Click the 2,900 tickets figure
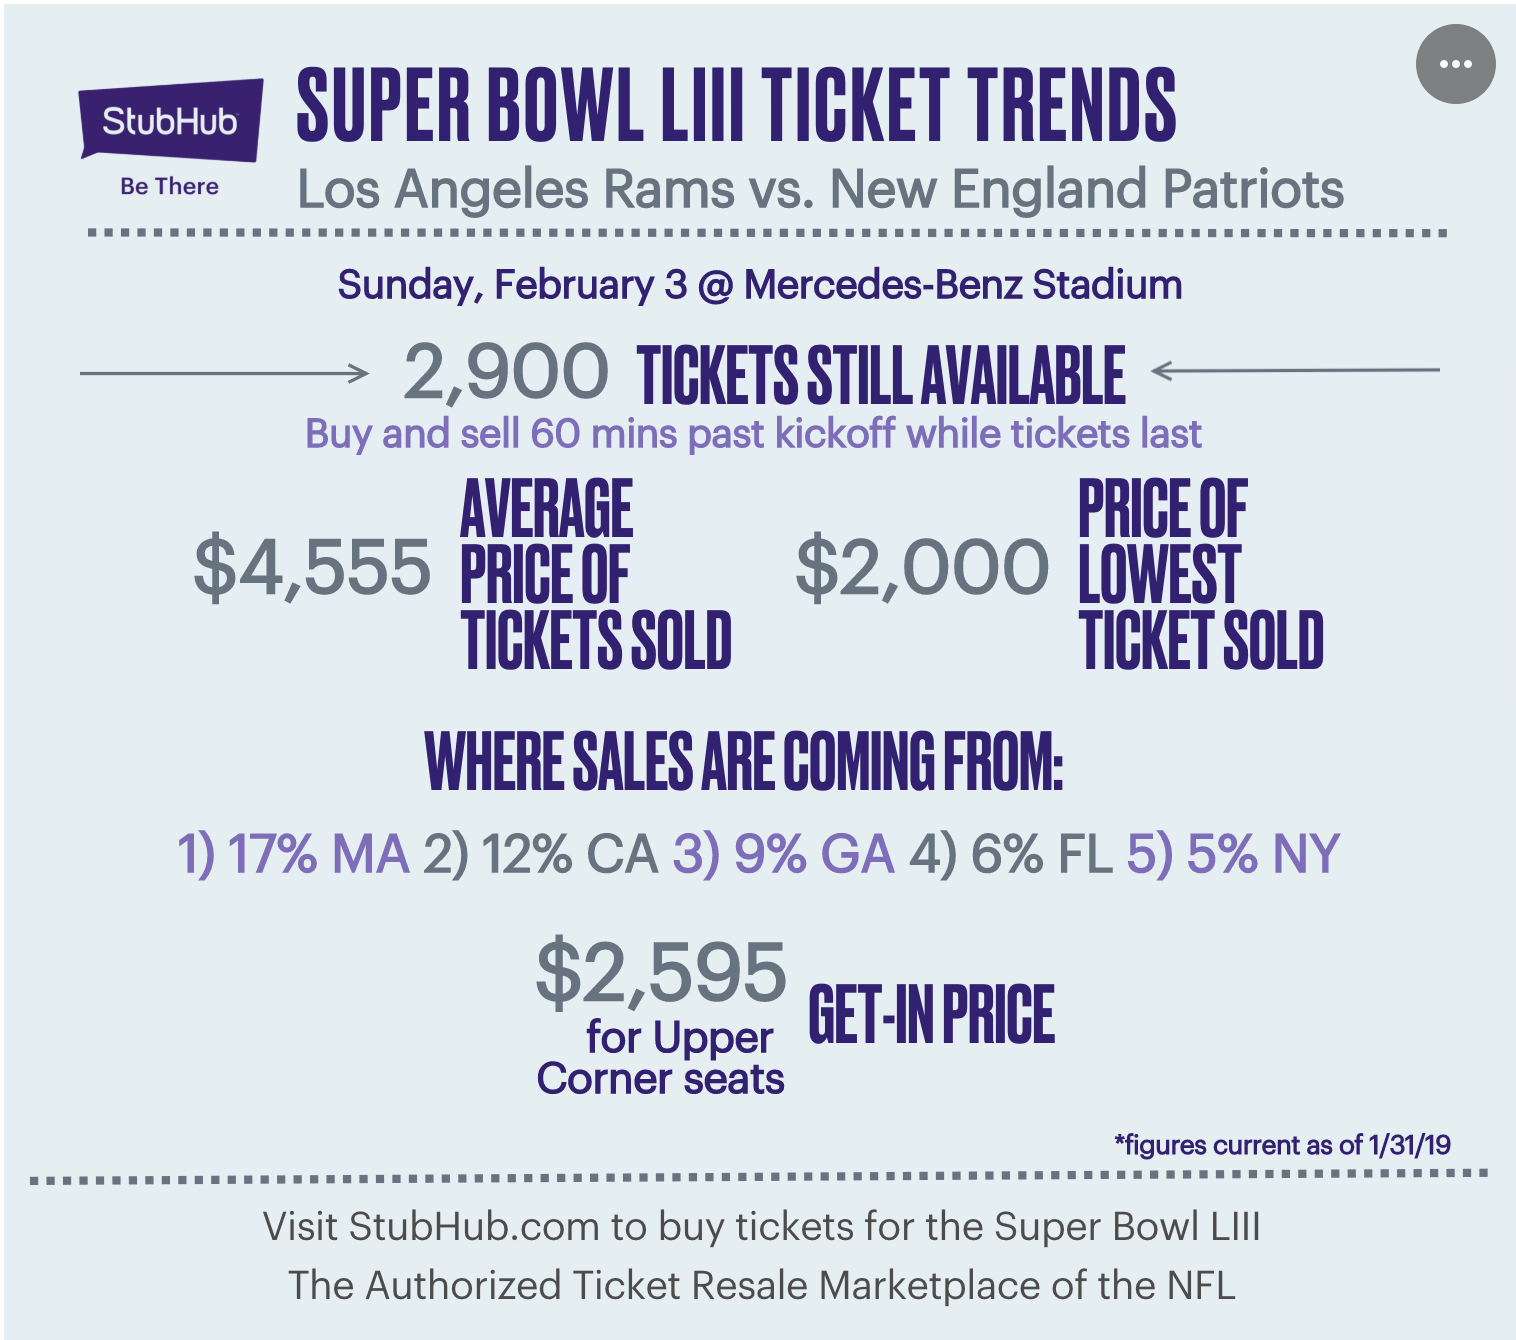The height and width of the screenshot is (1340, 1516). 505,372
